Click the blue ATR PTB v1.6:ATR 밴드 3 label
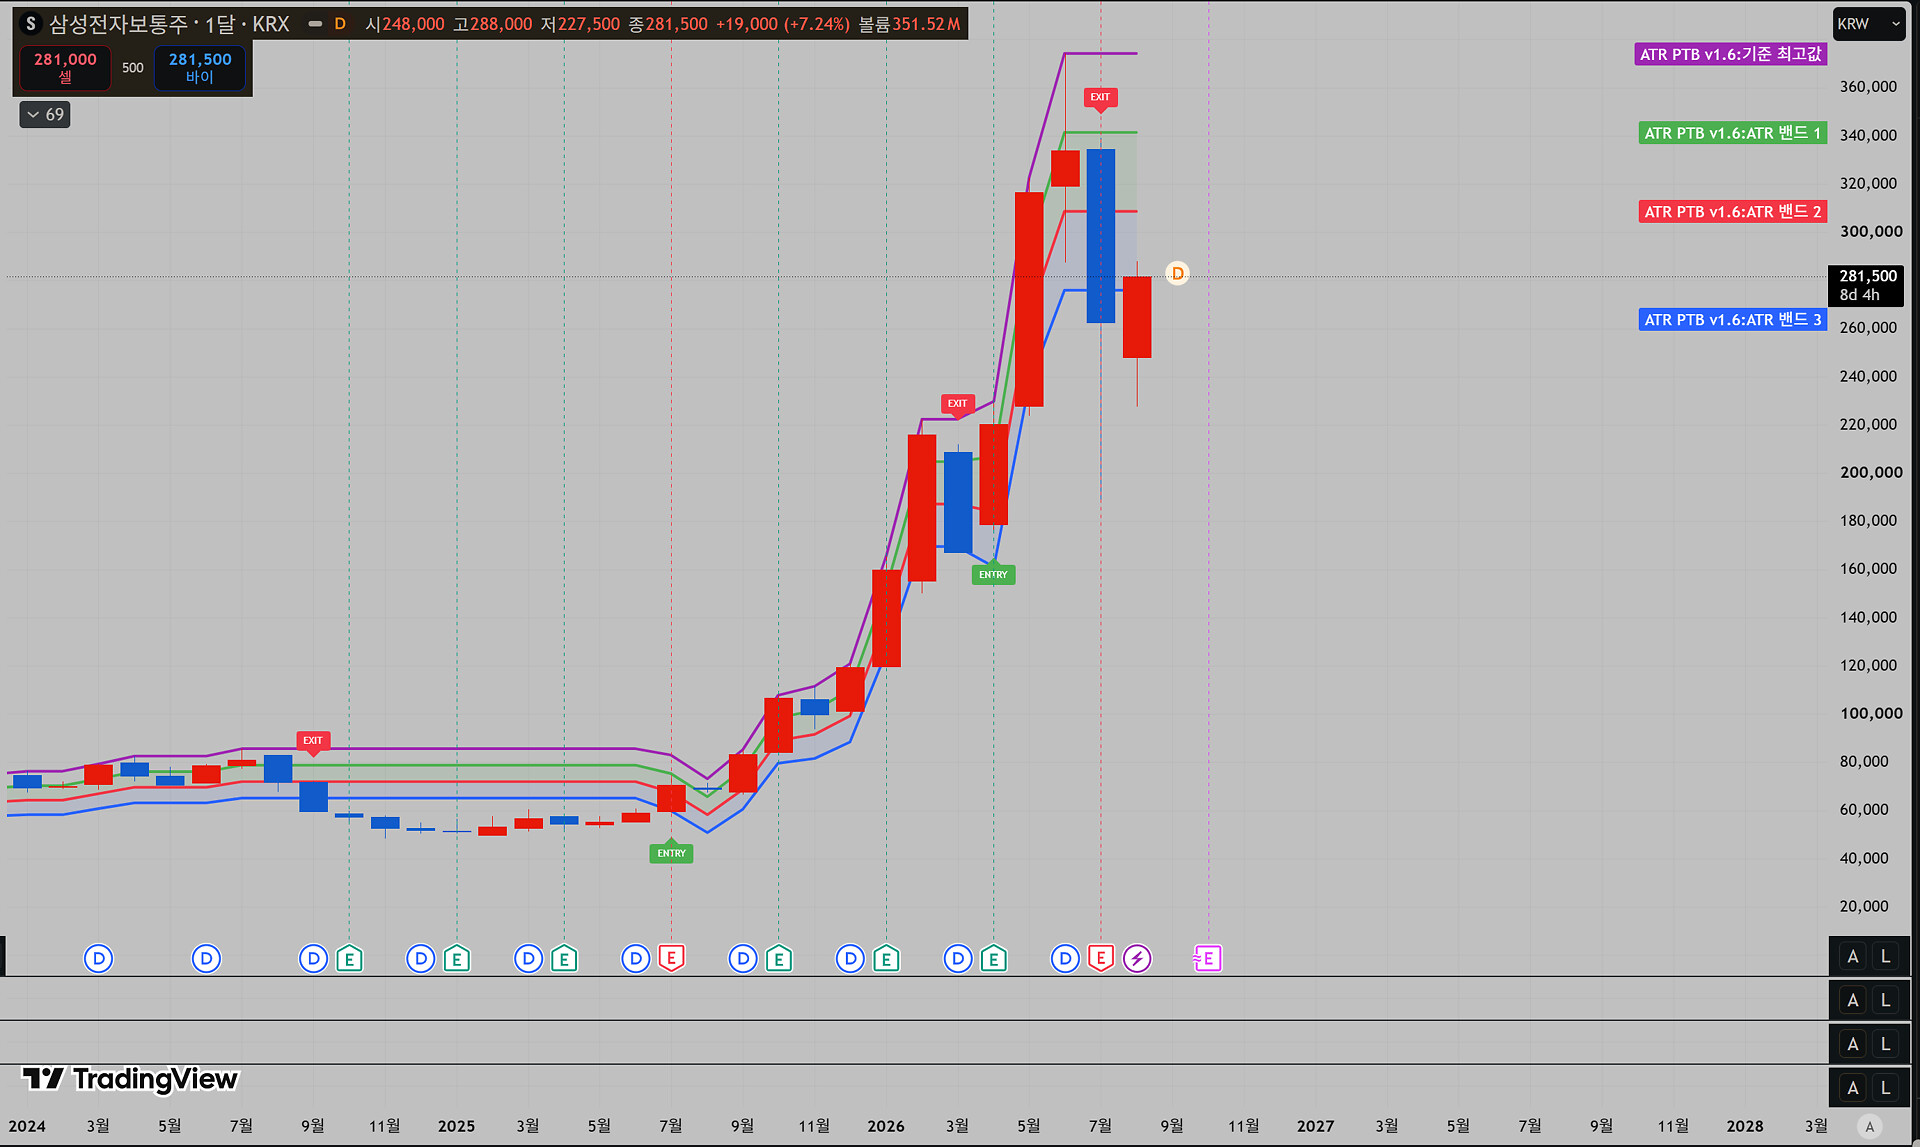Screen dimensions: 1920x1147 tap(1733, 320)
